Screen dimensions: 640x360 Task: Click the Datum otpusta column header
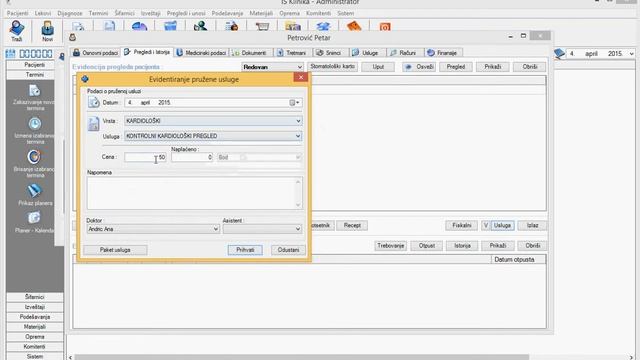[x=518, y=260]
